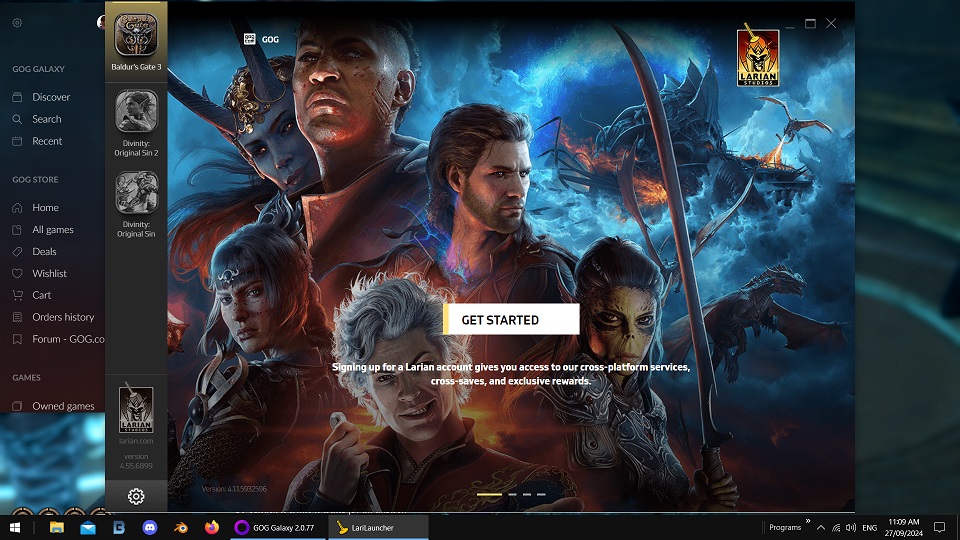
Task: Open the Windows Start menu
Action: 15,527
